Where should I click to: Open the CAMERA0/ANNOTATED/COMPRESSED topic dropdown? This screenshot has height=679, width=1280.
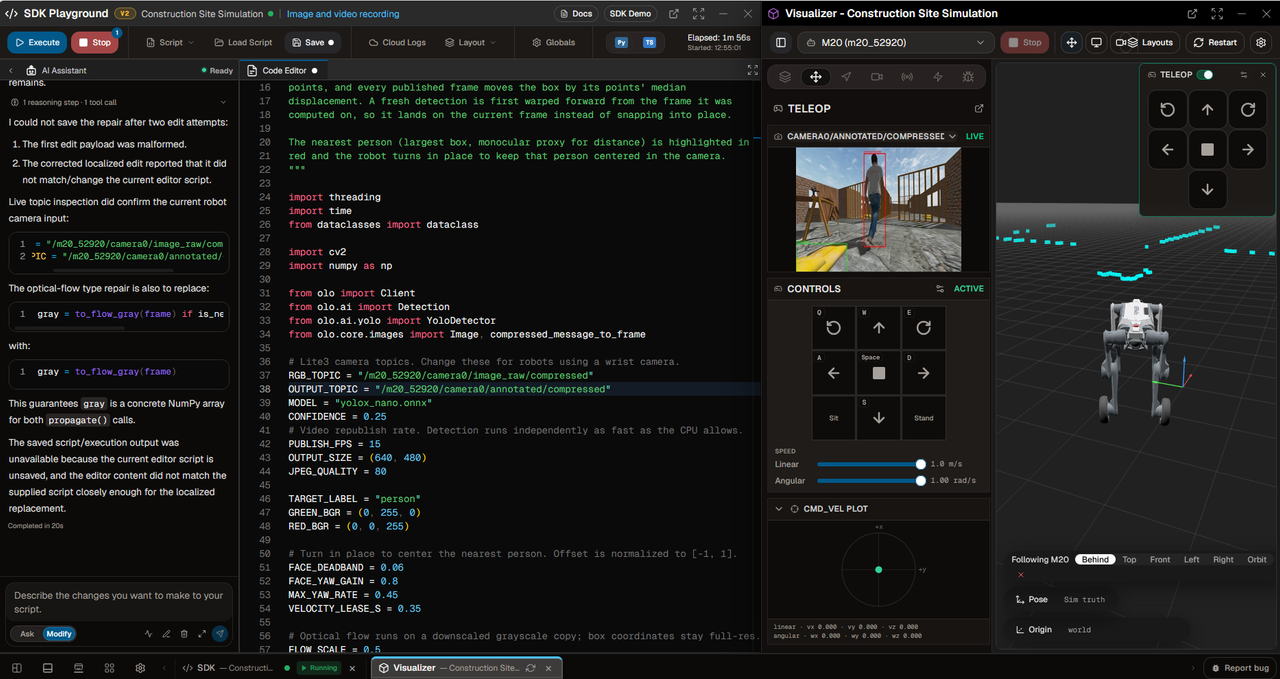[x=872, y=136]
